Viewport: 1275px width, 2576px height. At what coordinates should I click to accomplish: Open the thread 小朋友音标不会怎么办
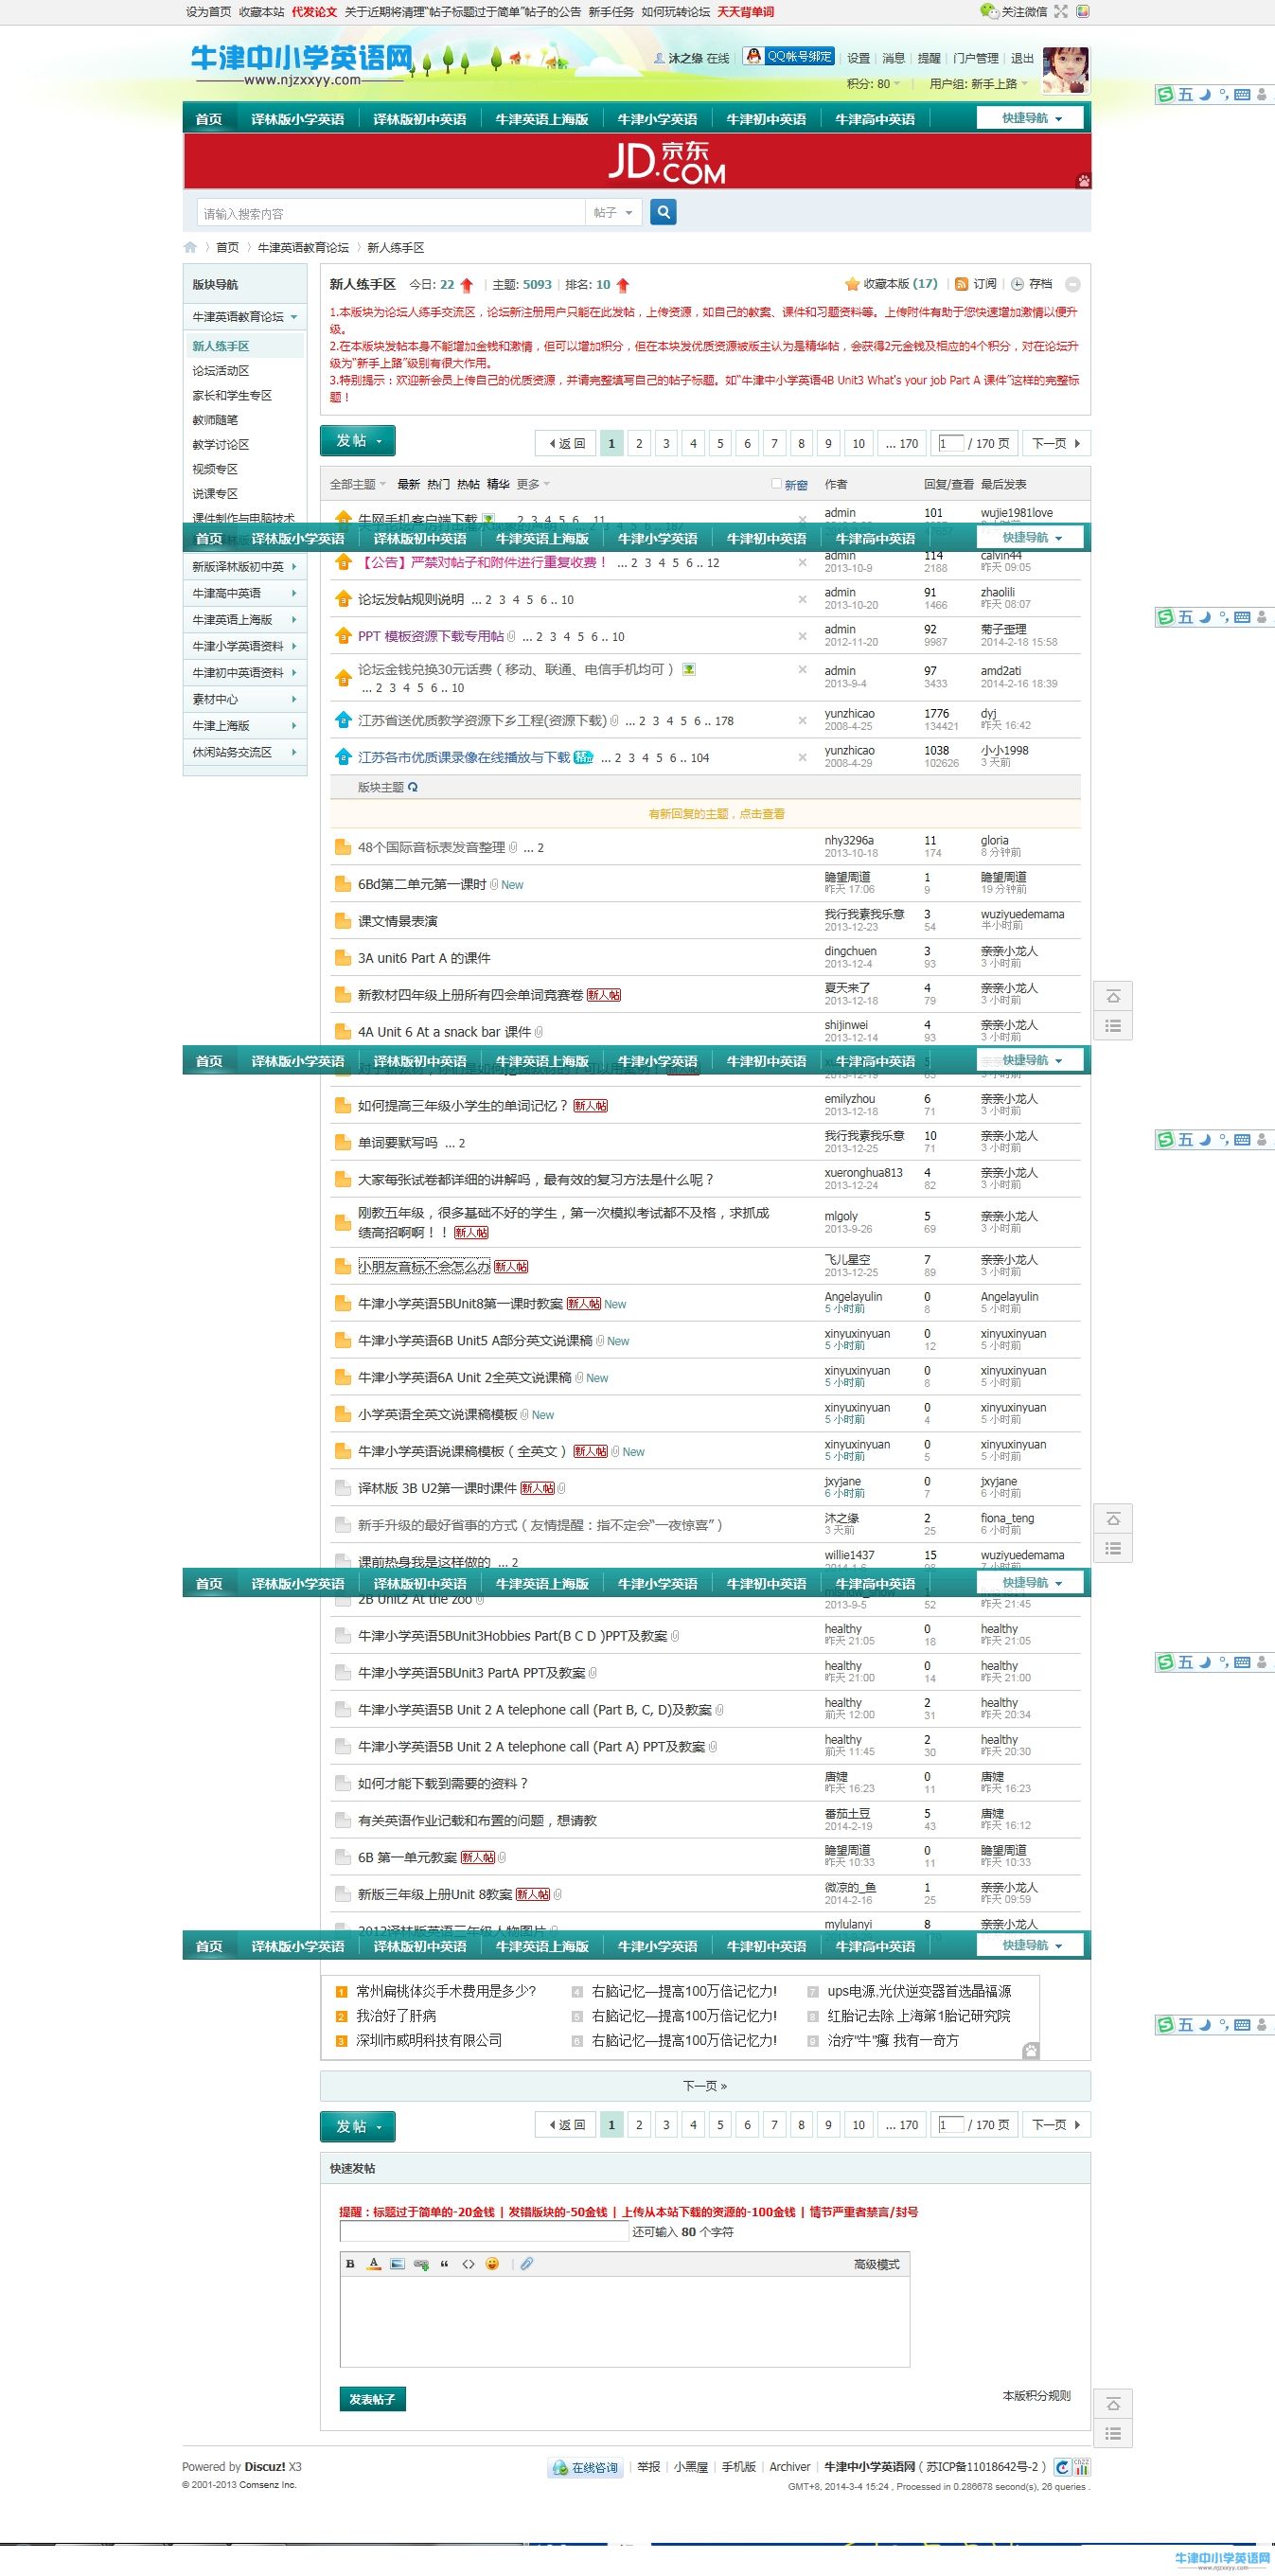click(424, 1266)
